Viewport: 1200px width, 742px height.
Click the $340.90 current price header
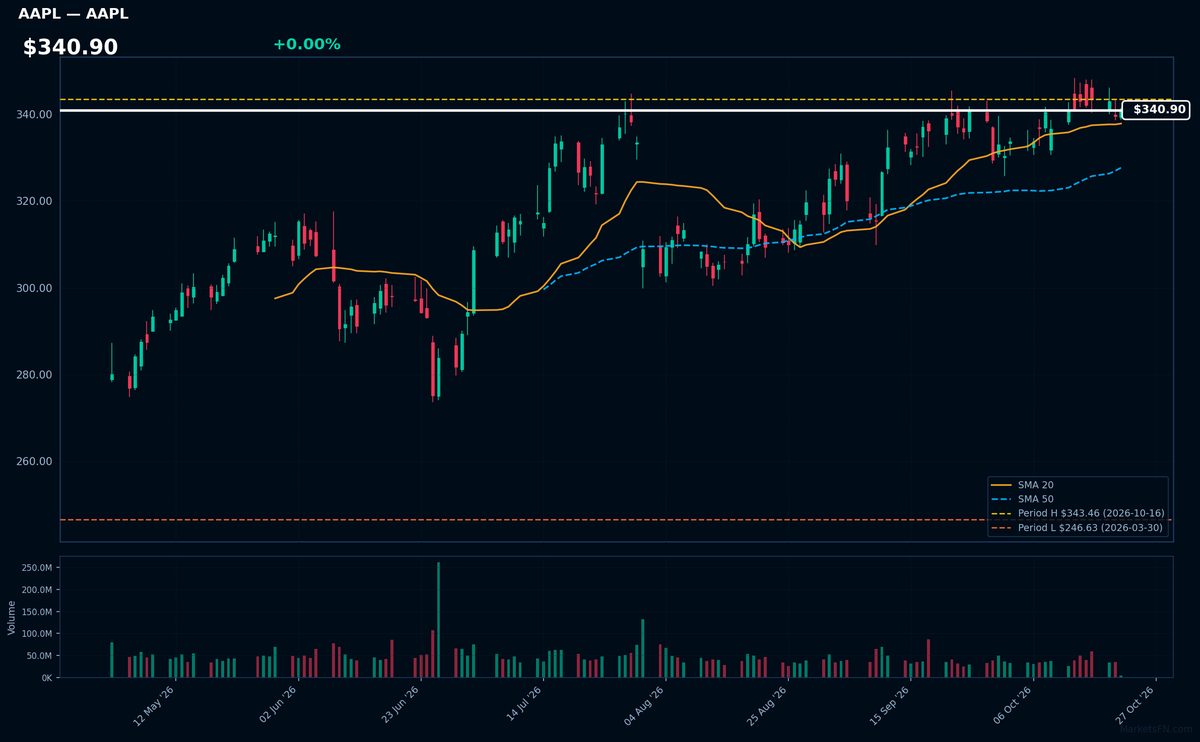[70, 47]
